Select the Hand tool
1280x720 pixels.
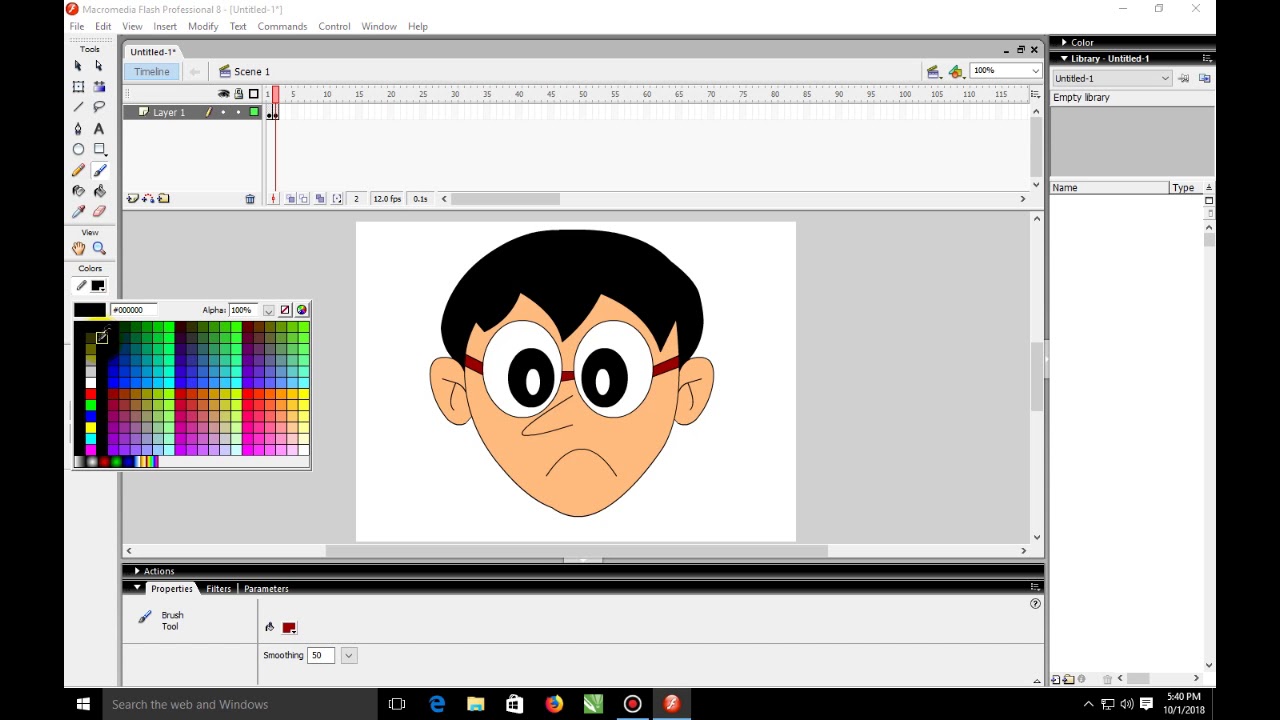78,248
